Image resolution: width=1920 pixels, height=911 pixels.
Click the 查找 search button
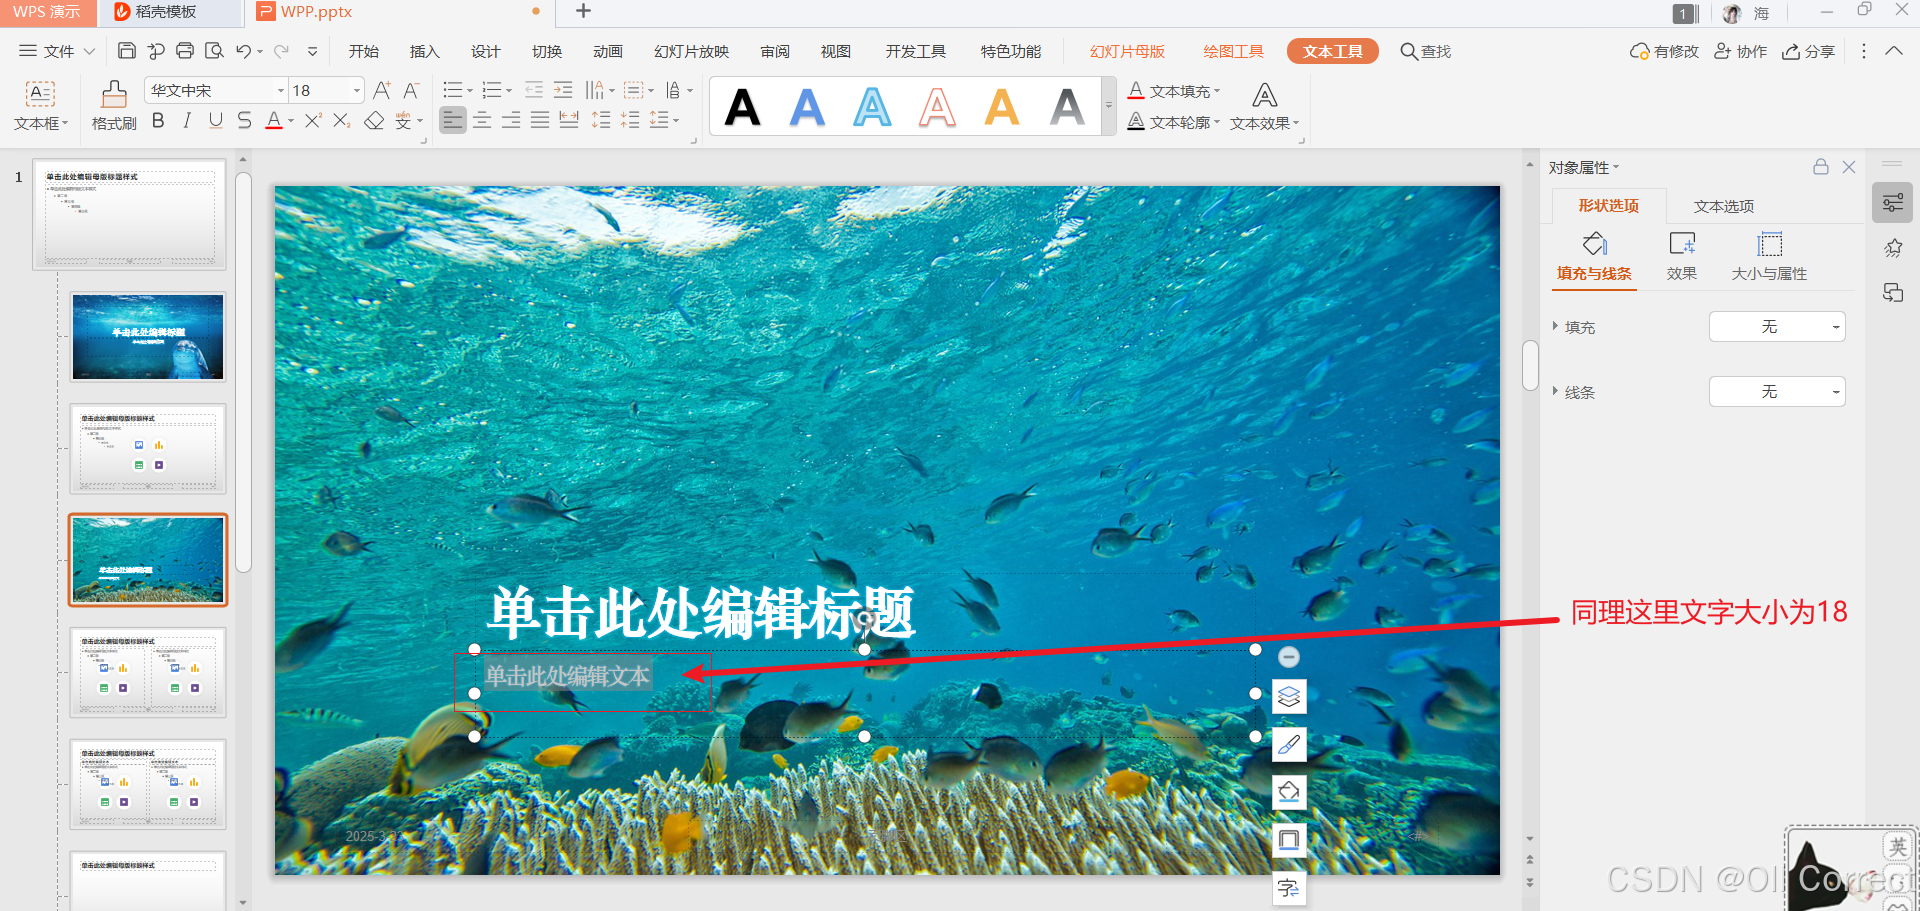click(1425, 51)
